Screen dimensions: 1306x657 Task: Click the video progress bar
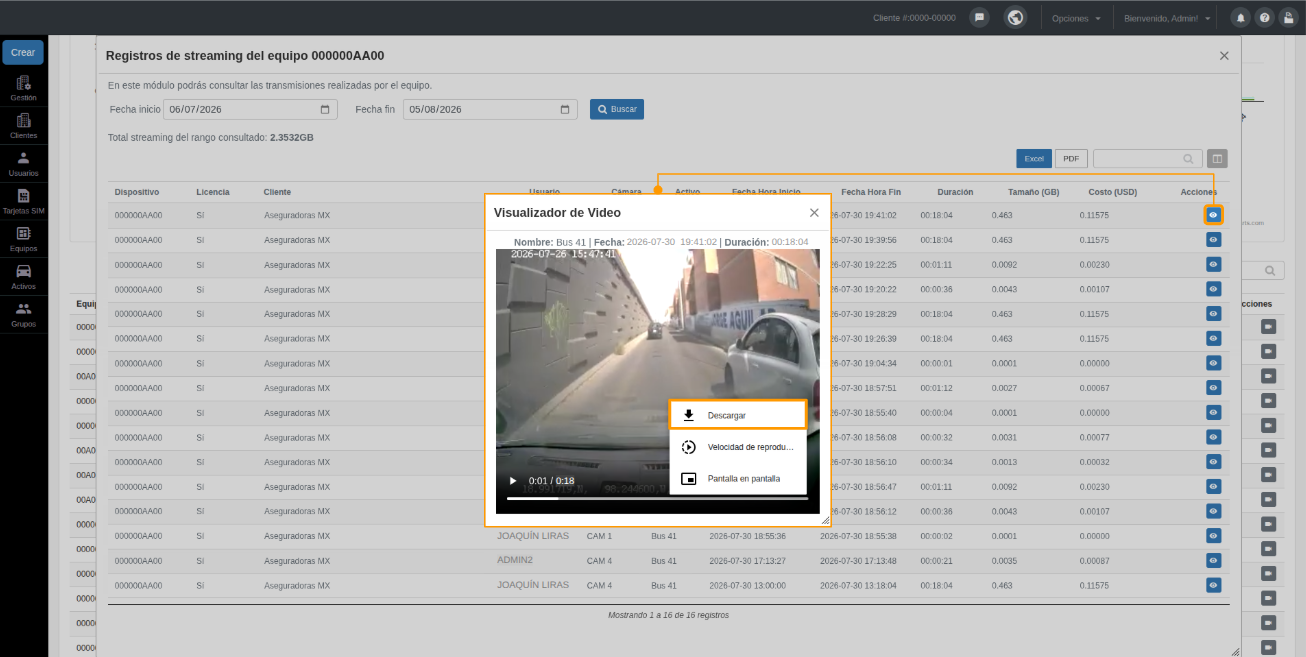pos(656,498)
